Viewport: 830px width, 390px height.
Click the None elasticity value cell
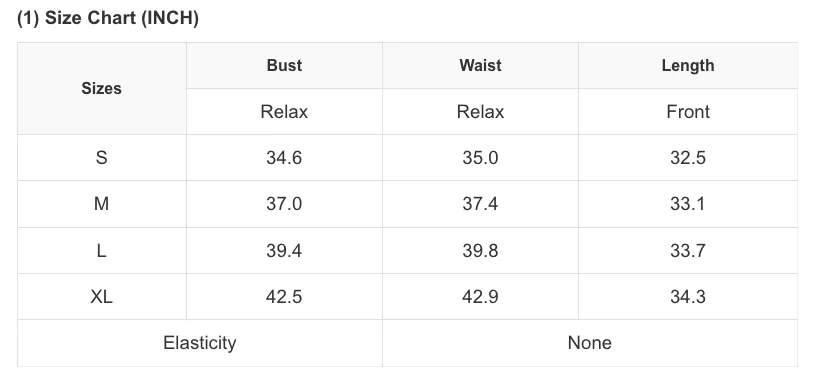coord(590,343)
